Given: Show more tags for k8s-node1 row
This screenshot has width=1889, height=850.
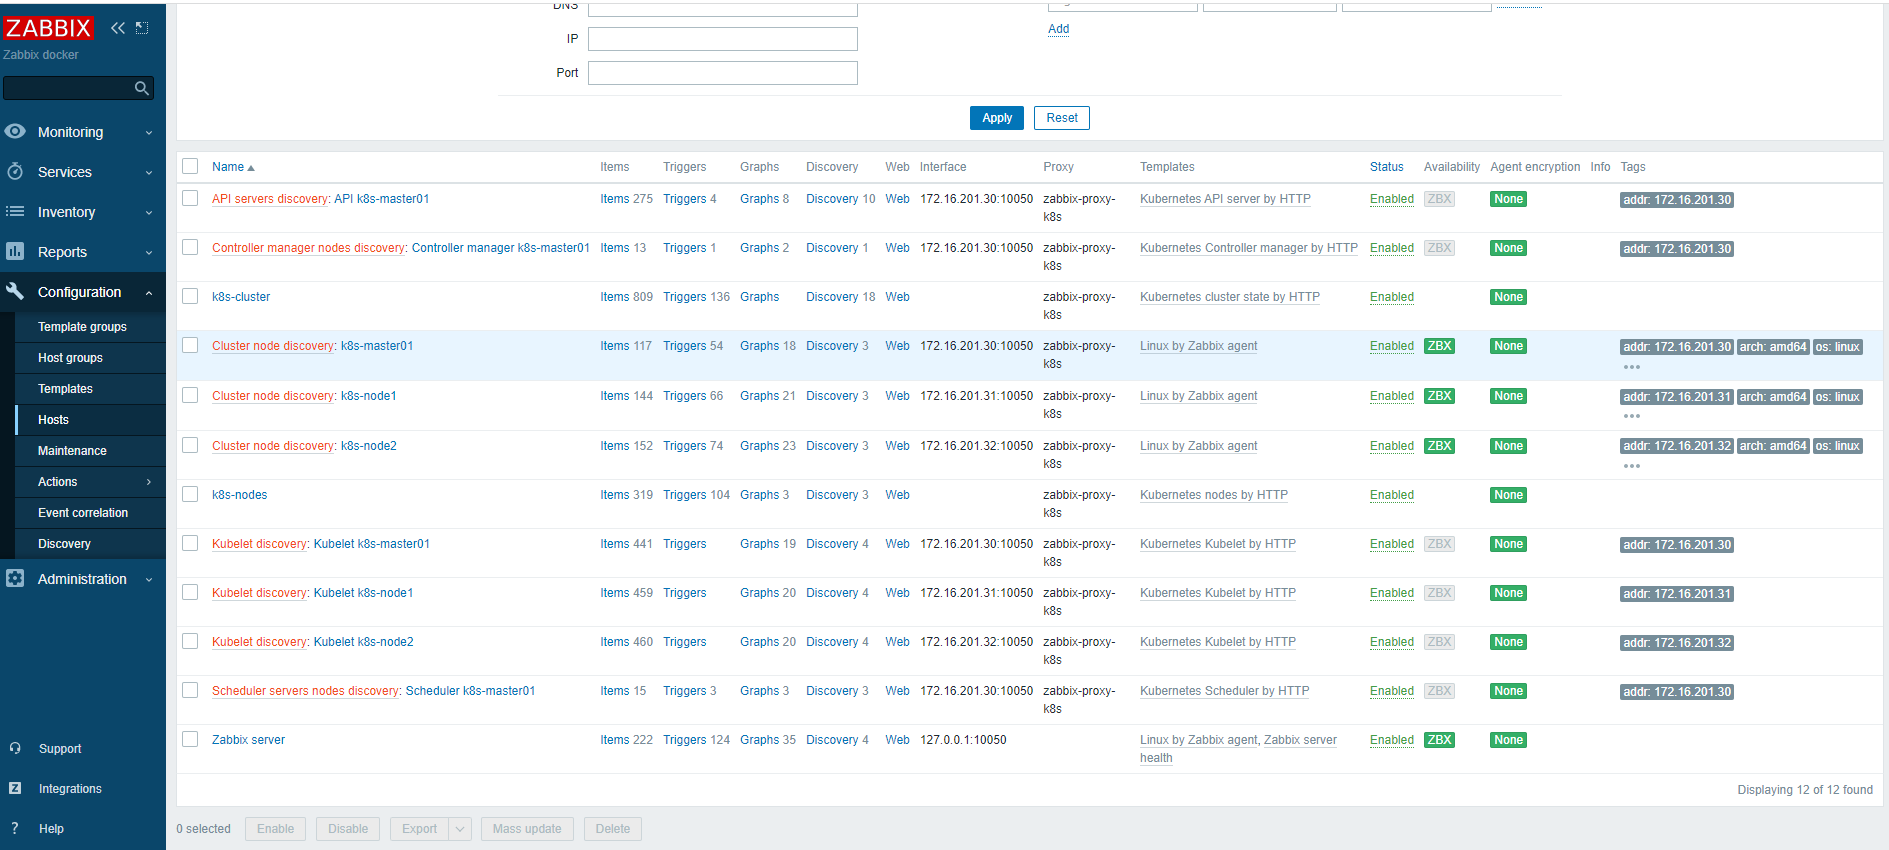Looking at the screenshot, I should (x=1632, y=416).
